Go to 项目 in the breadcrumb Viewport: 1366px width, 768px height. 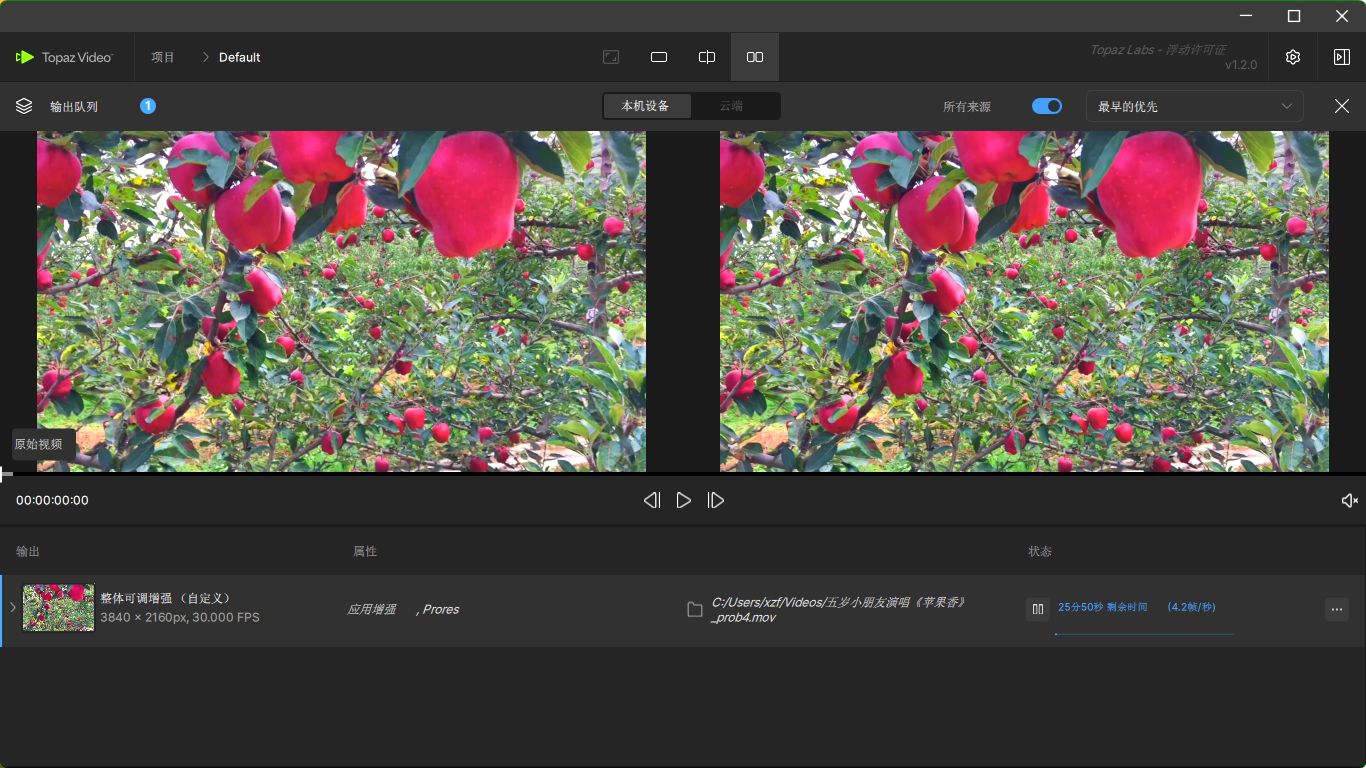point(163,57)
